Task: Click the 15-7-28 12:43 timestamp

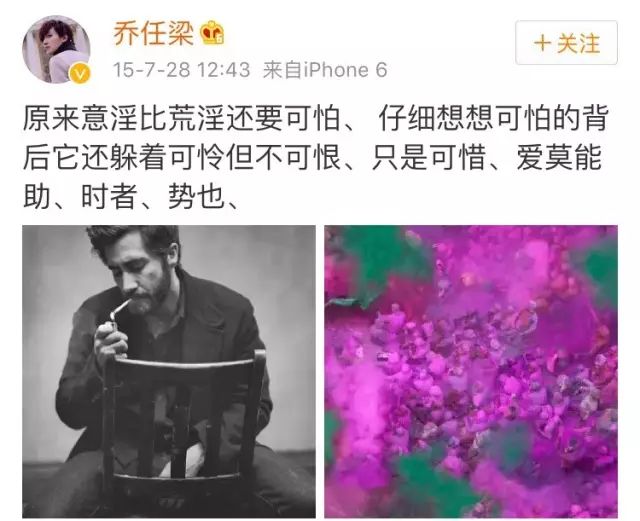Action: click(x=181, y=70)
